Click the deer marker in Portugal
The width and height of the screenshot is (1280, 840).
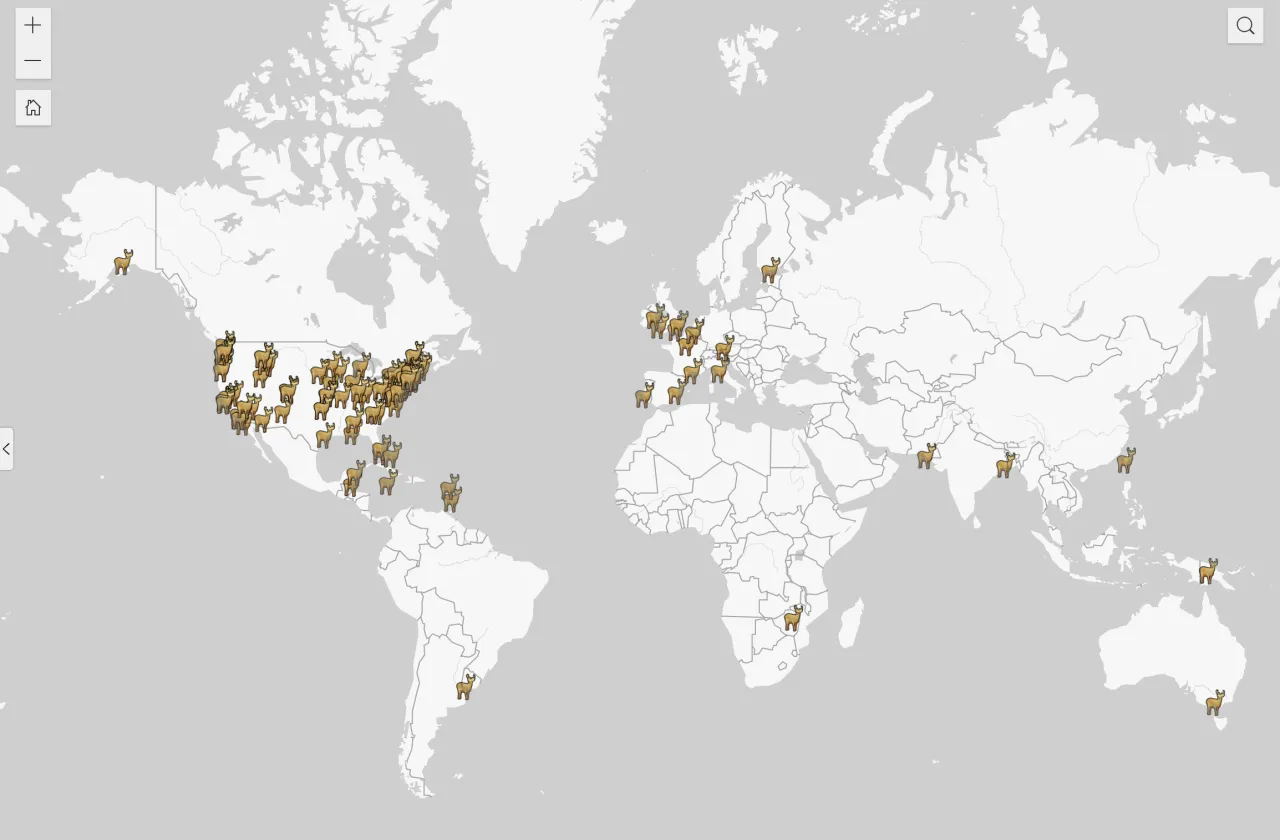(644, 395)
